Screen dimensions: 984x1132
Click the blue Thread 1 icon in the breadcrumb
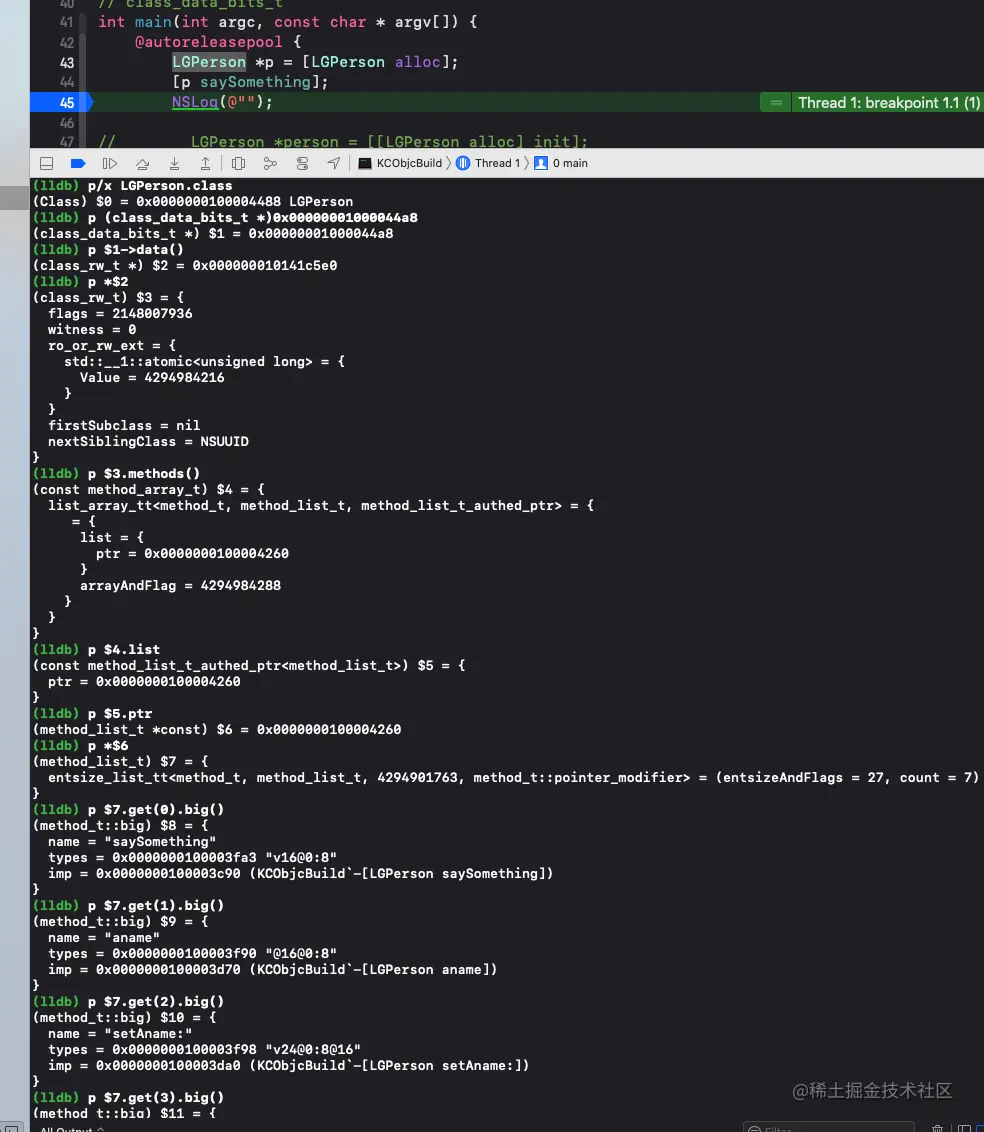(x=463, y=163)
